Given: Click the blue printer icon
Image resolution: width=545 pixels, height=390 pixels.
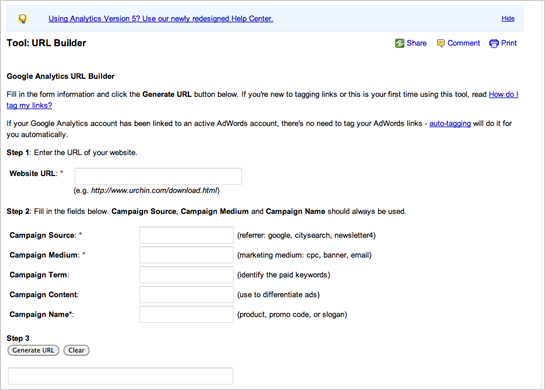Looking at the screenshot, I should click(x=494, y=43).
